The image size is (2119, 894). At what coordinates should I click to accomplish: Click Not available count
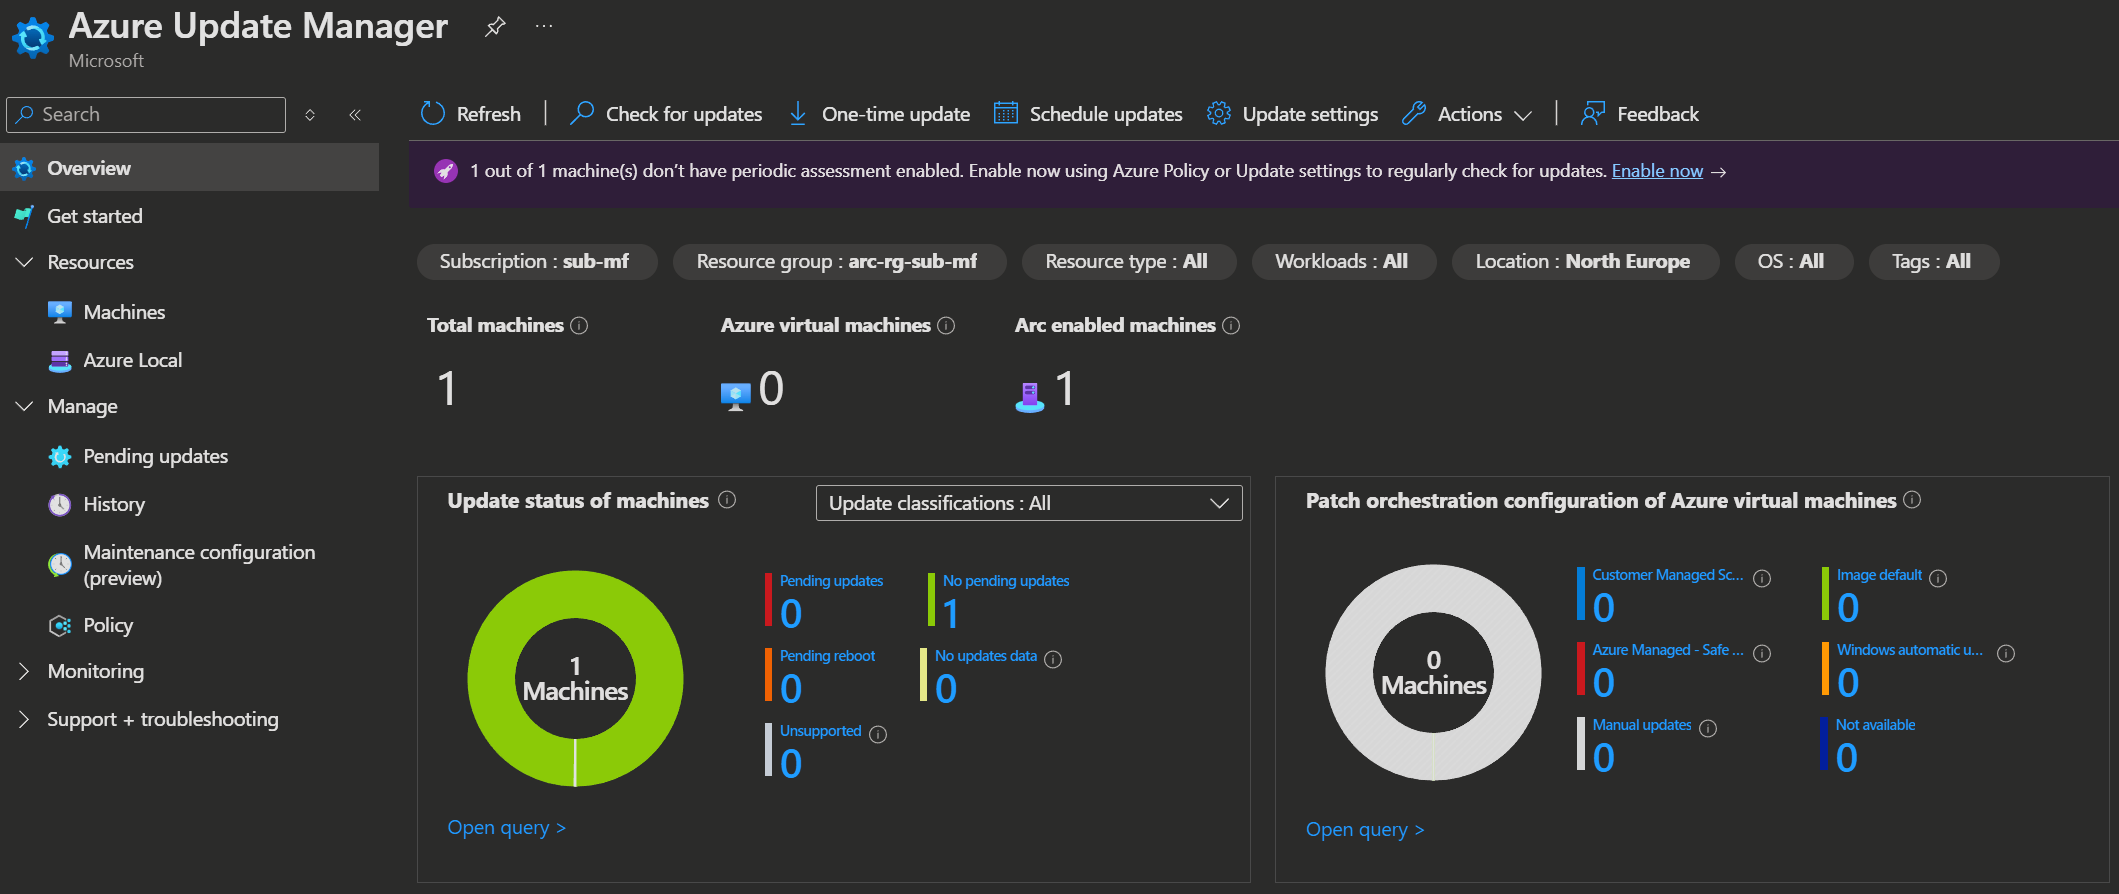coord(1847,757)
